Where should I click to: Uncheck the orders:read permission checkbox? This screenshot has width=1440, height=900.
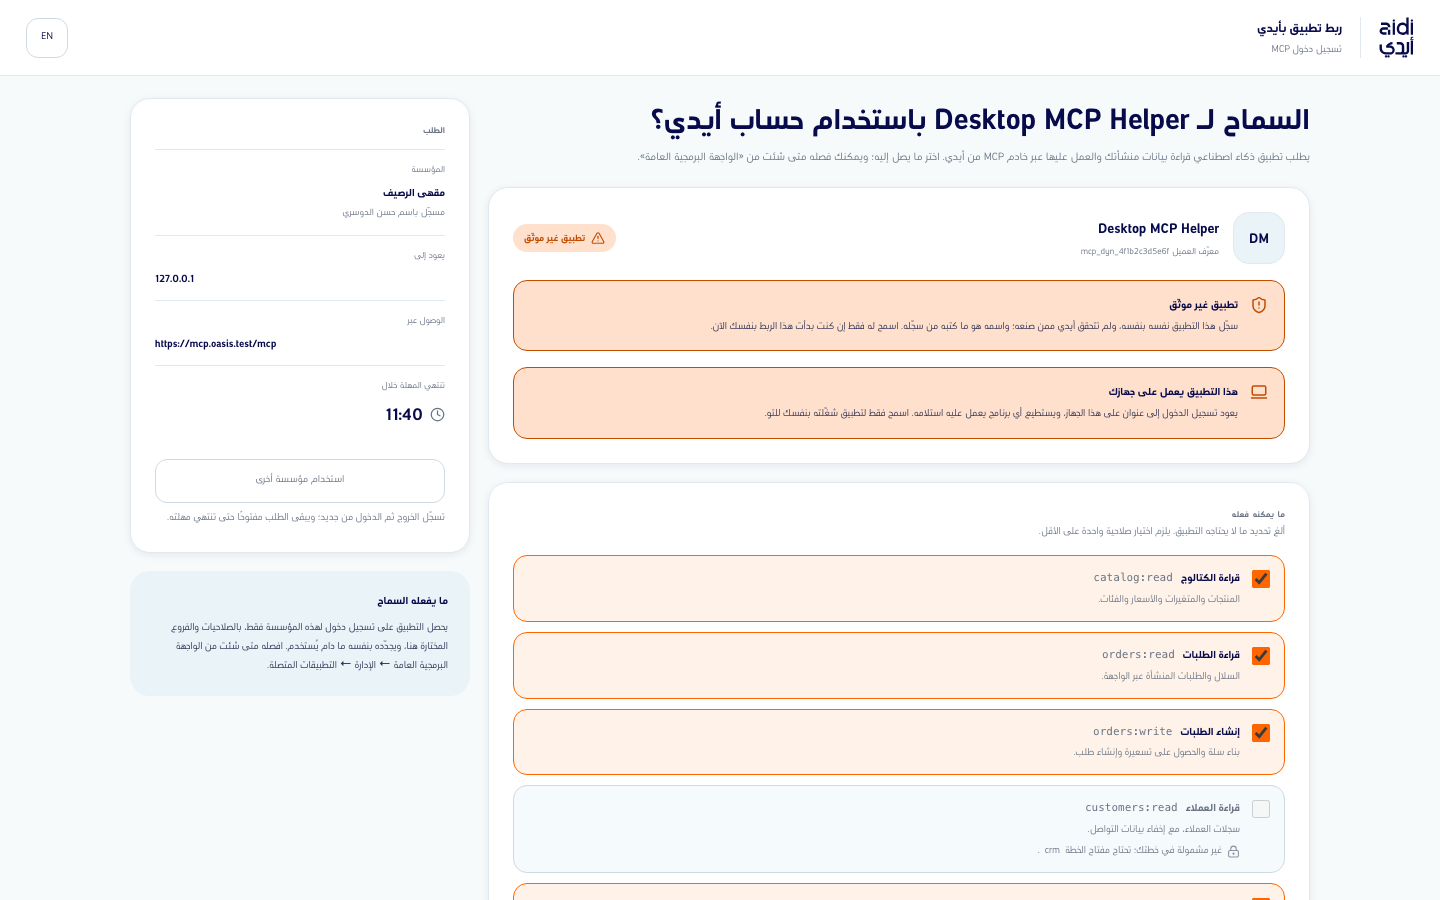pyautogui.click(x=1261, y=656)
